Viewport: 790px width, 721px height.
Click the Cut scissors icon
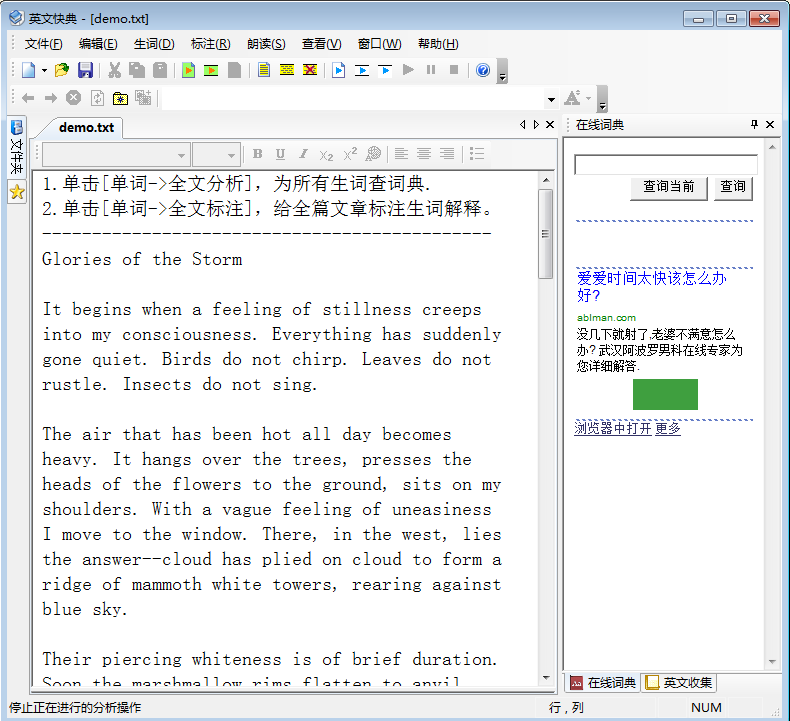point(114,70)
